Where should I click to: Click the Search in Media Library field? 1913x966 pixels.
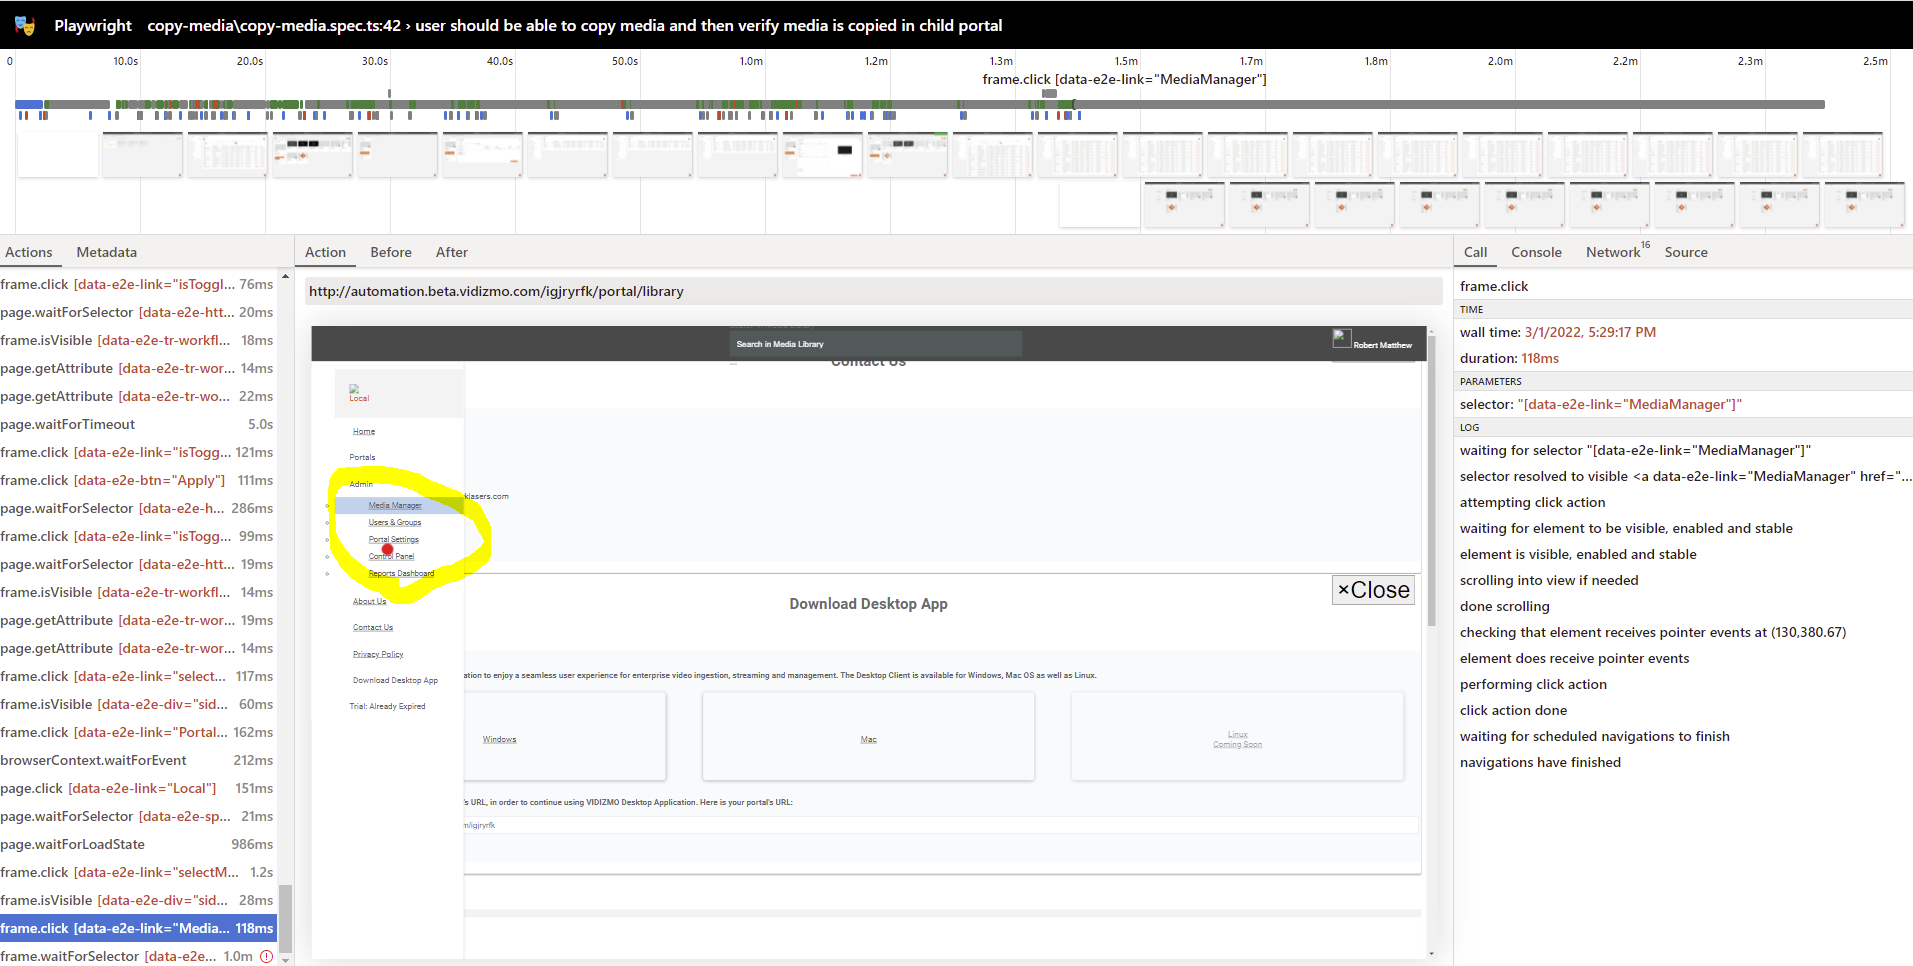[877, 344]
